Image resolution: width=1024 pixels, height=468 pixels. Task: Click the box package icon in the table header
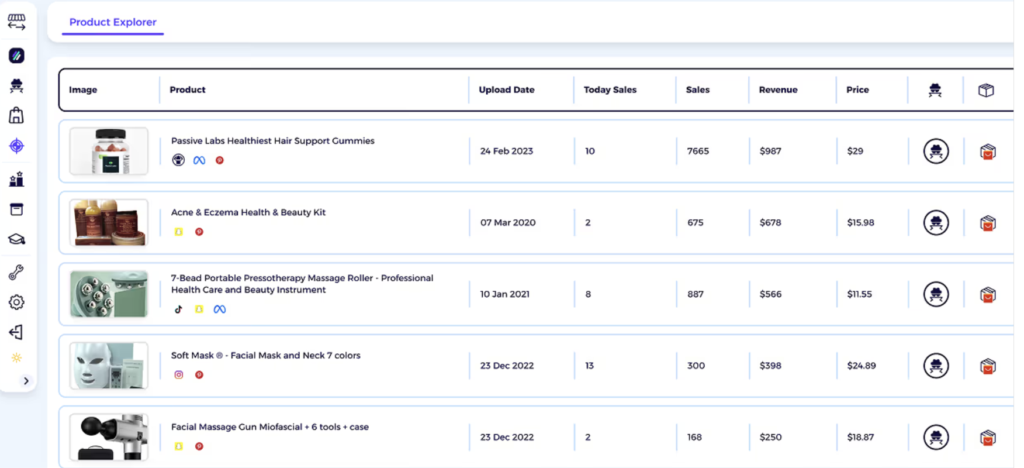pos(986,91)
